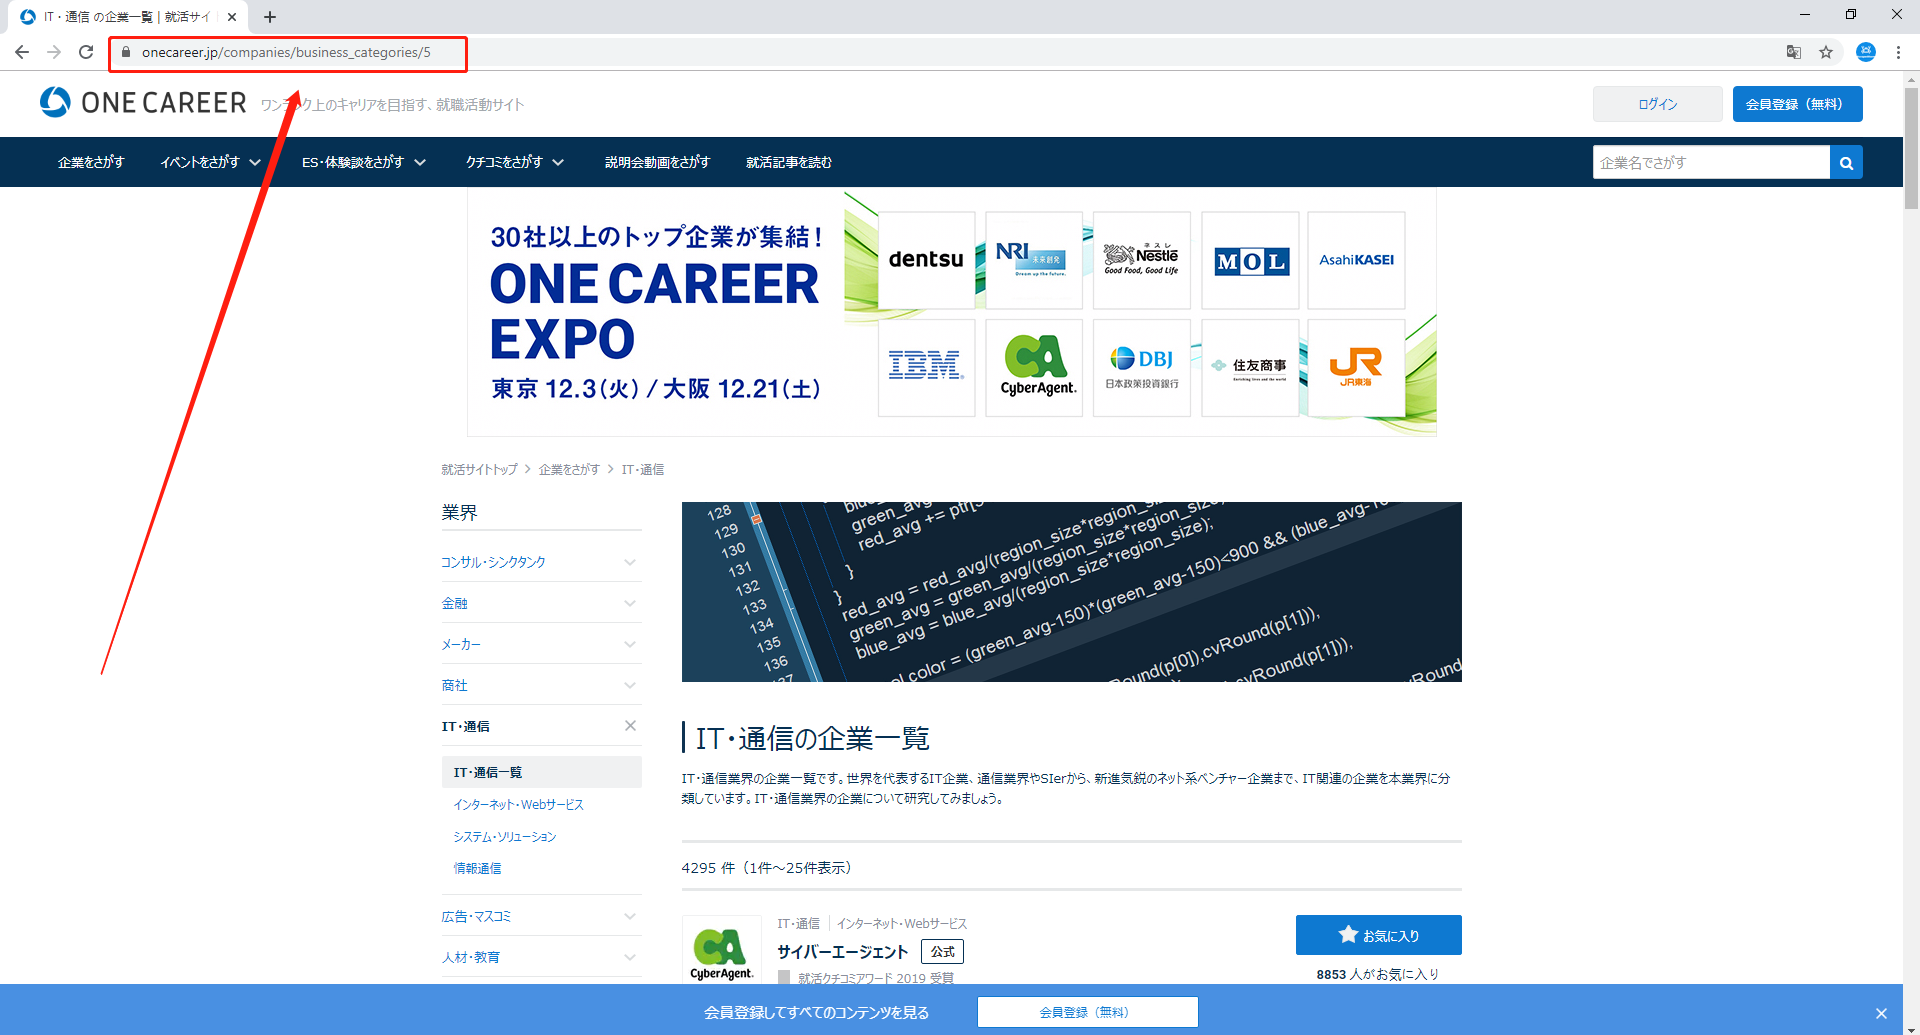Screen dimensions: 1920x1035
Task: Bookmark this page with the star
Action: coord(1826,52)
